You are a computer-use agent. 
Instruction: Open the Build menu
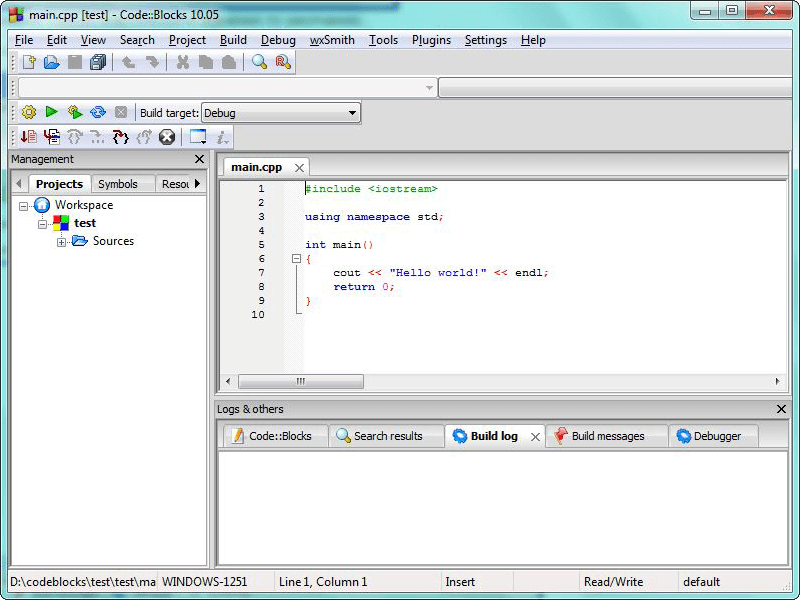[233, 40]
